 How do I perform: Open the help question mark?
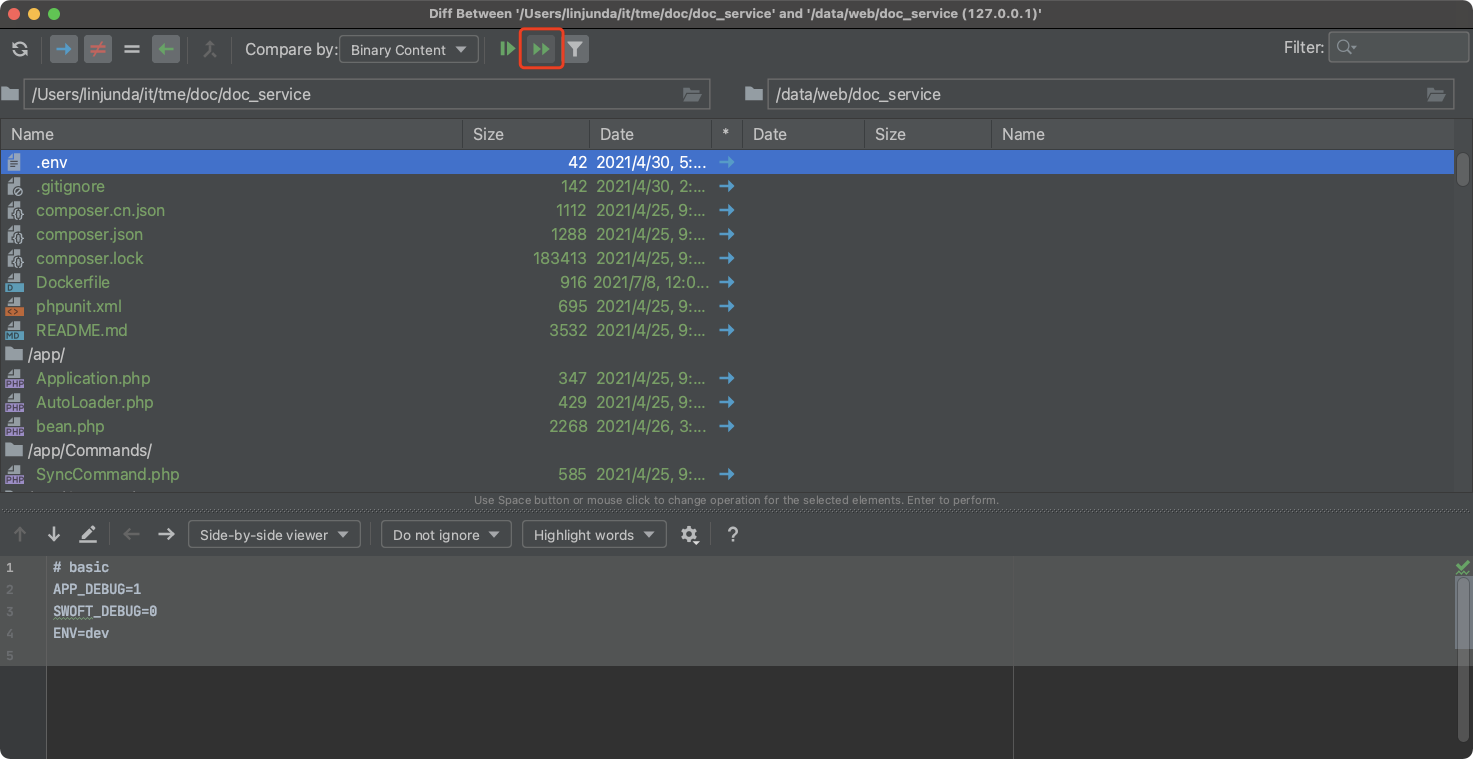(x=733, y=535)
